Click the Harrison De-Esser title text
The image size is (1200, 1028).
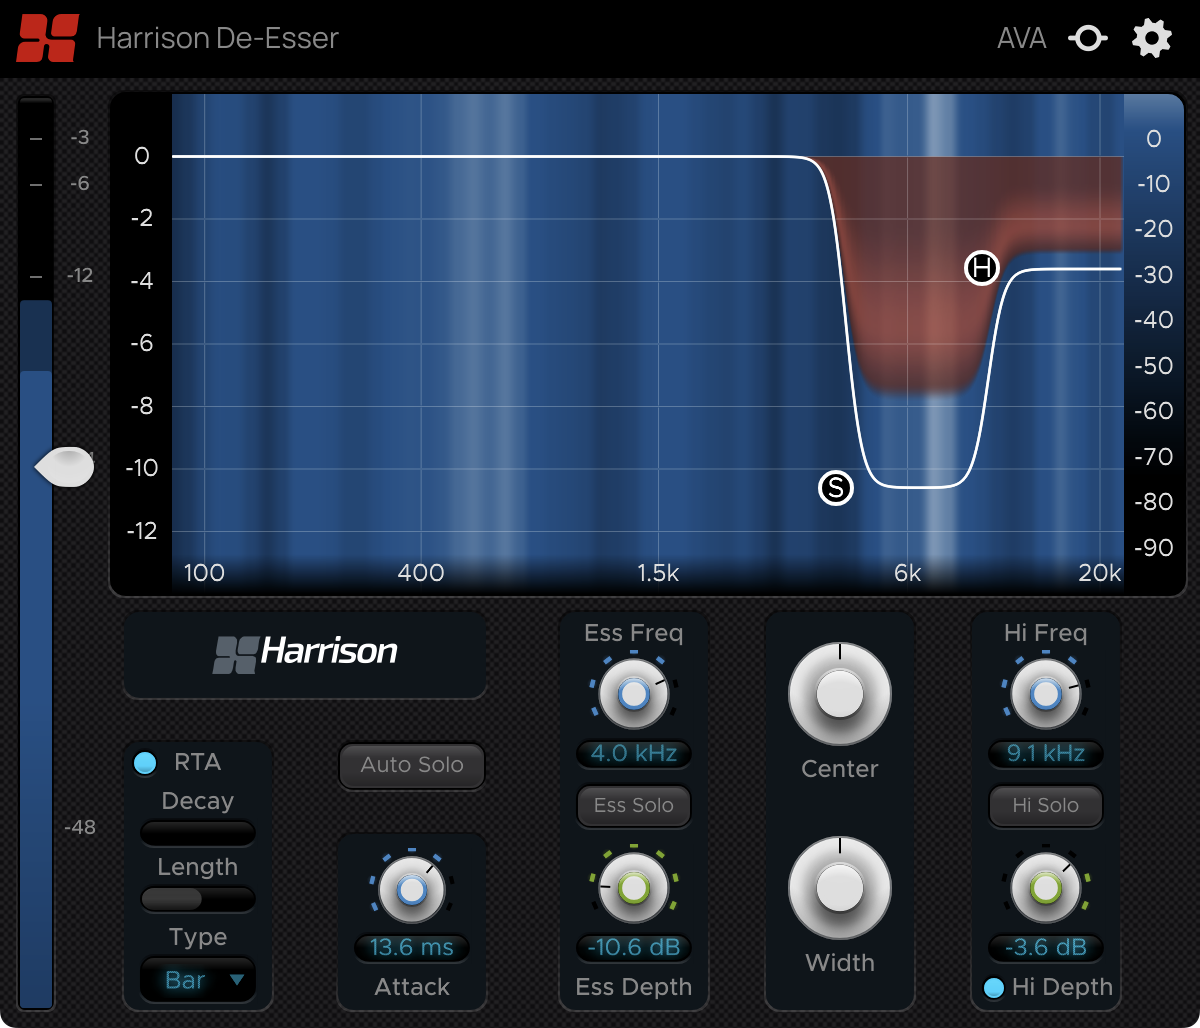coord(218,39)
